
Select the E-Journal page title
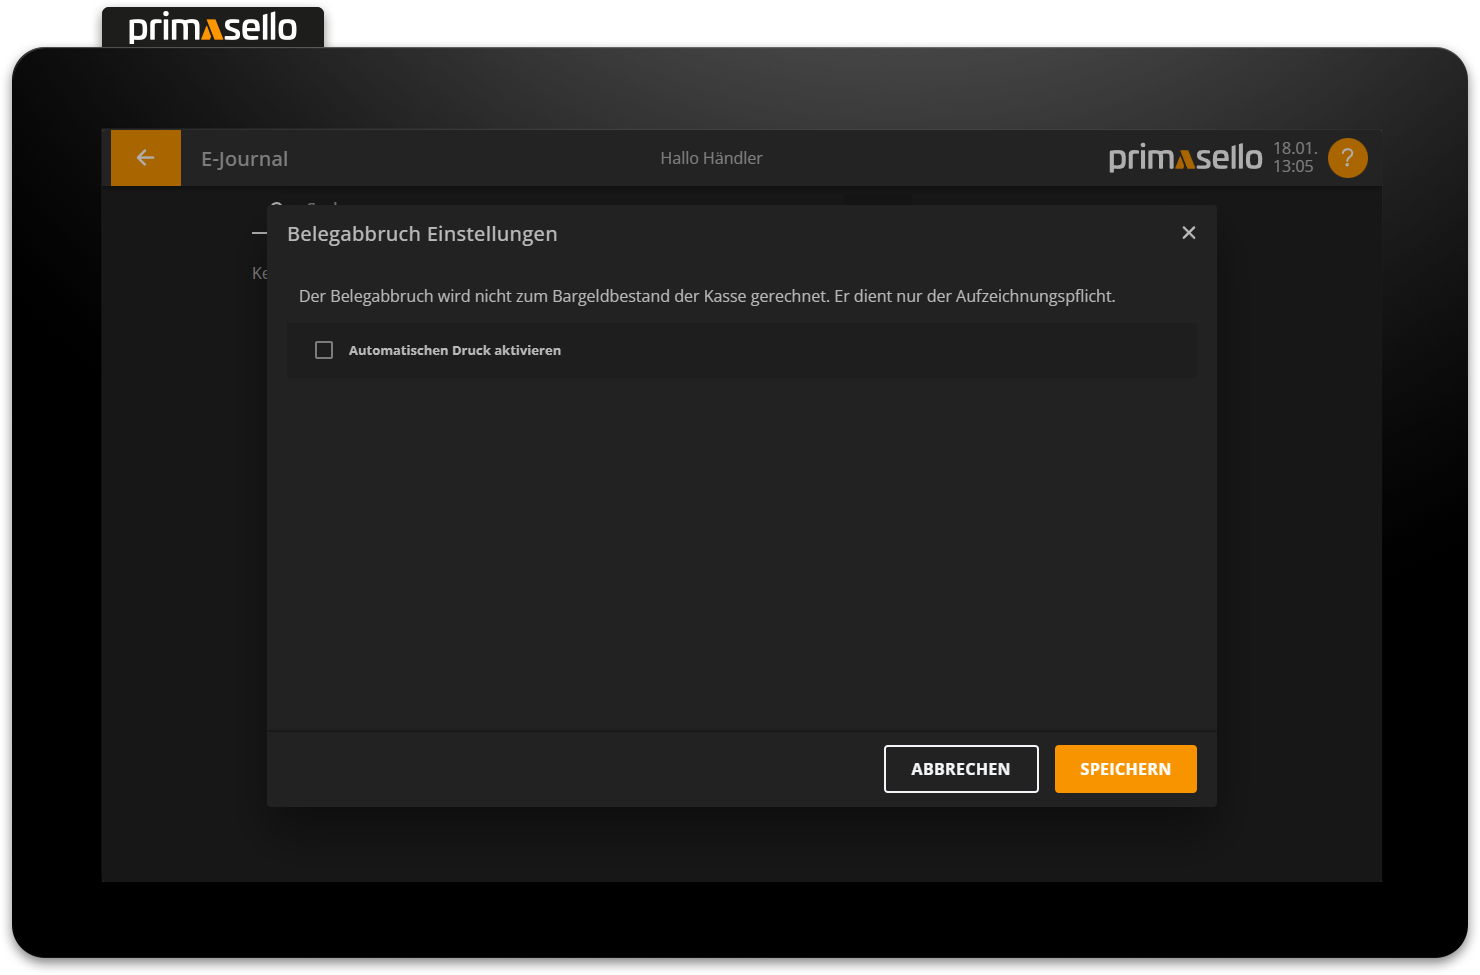243,157
